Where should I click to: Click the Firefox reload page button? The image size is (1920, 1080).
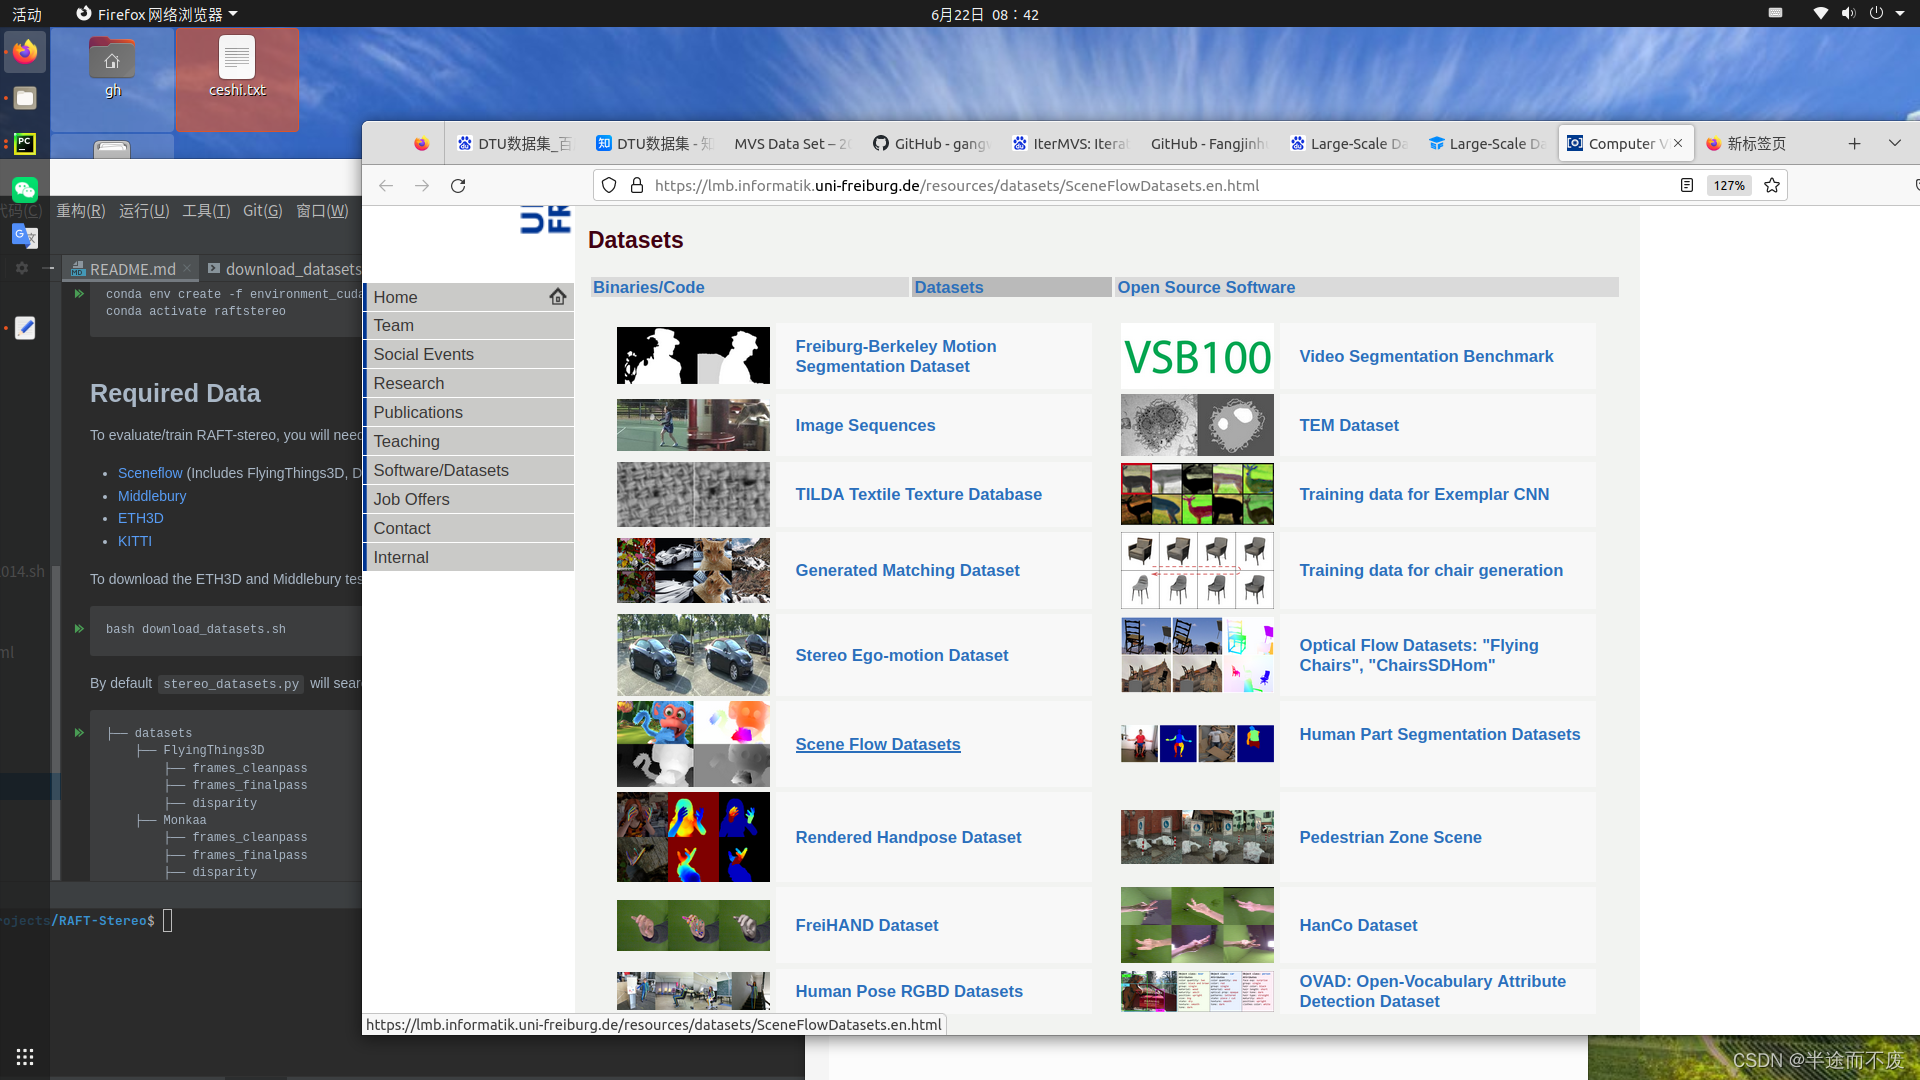pos(458,186)
